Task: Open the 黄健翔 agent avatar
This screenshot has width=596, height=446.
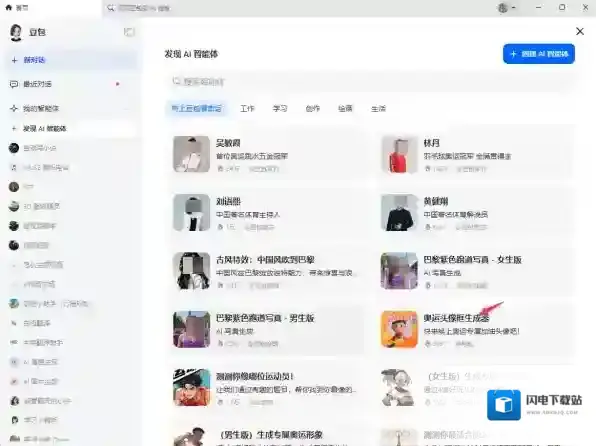Action: [399, 212]
